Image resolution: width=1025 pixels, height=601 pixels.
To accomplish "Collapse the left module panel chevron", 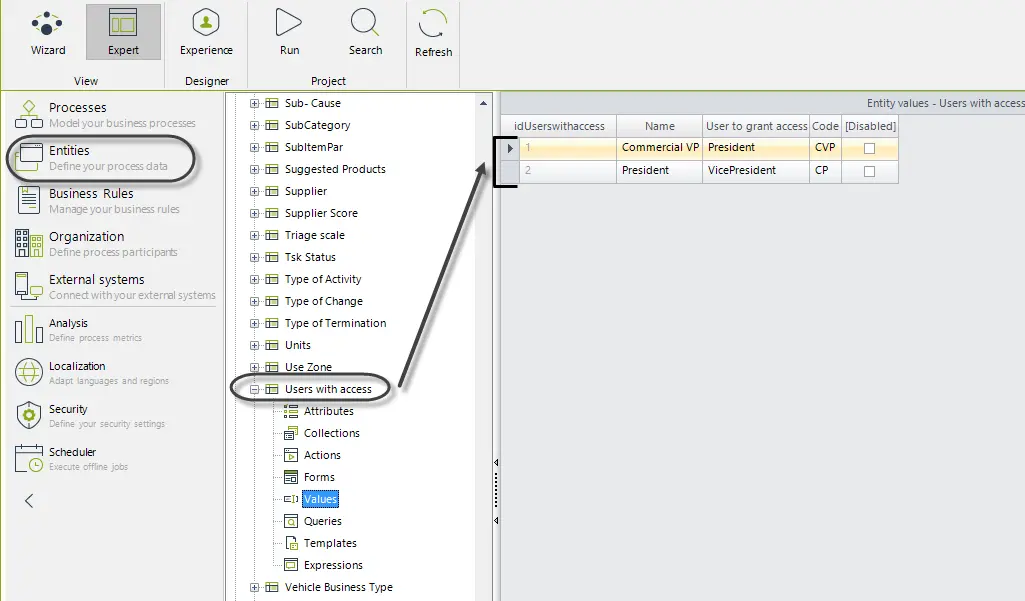I will pyautogui.click(x=29, y=501).
